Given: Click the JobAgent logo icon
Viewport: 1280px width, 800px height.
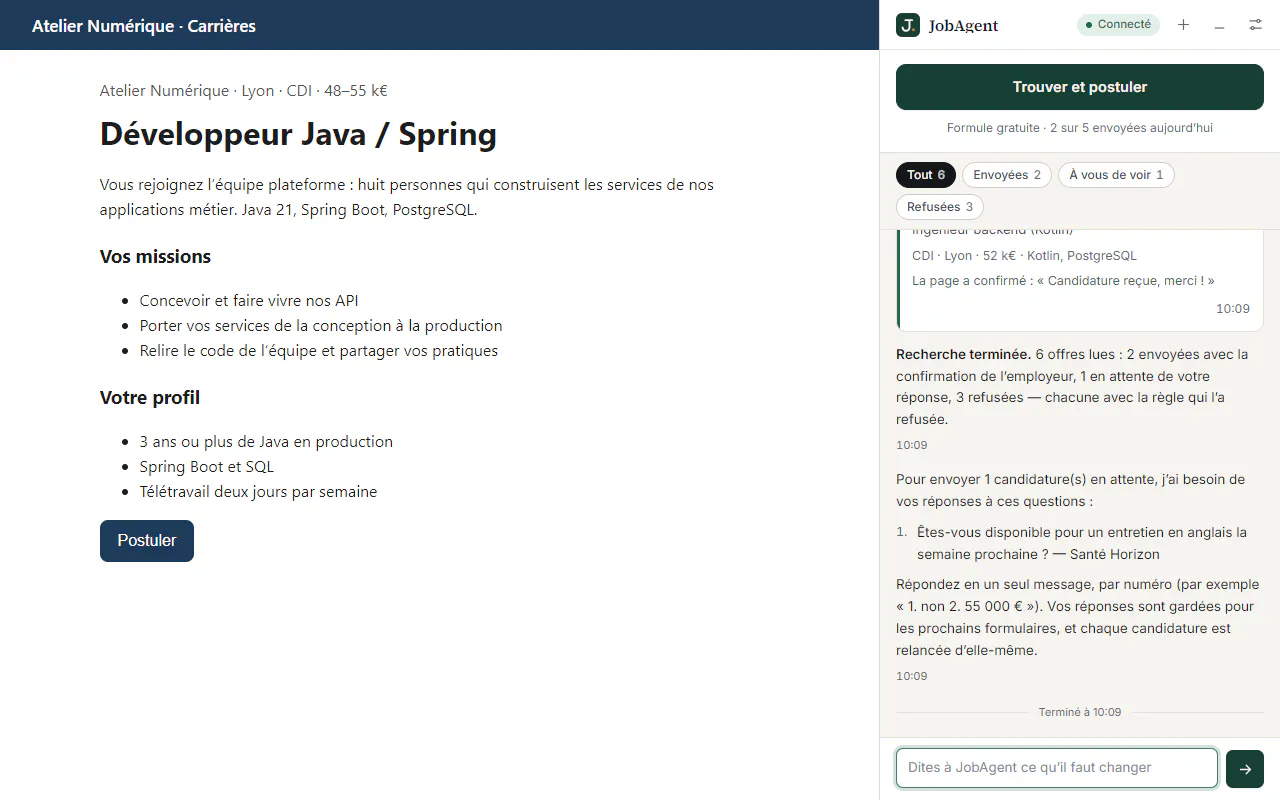Looking at the screenshot, I should 908,25.
